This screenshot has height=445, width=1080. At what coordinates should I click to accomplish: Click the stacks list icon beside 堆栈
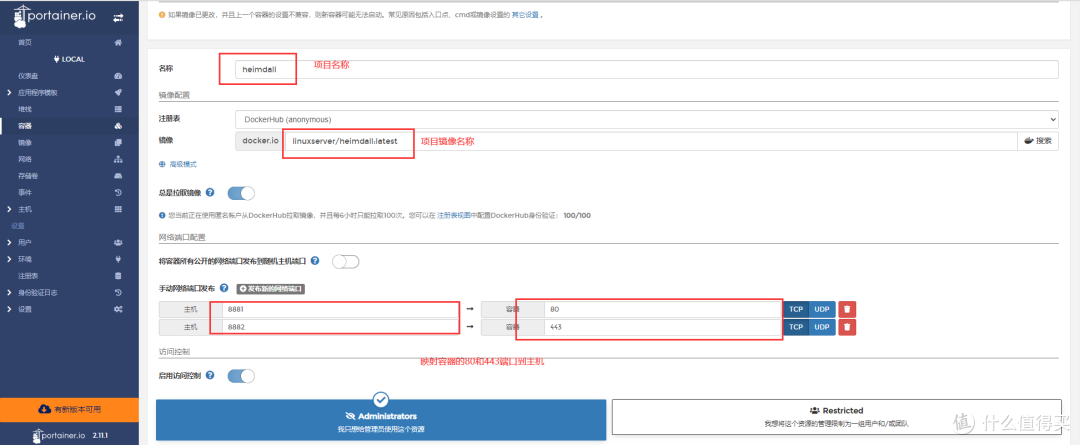pyautogui.click(x=118, y=109)
